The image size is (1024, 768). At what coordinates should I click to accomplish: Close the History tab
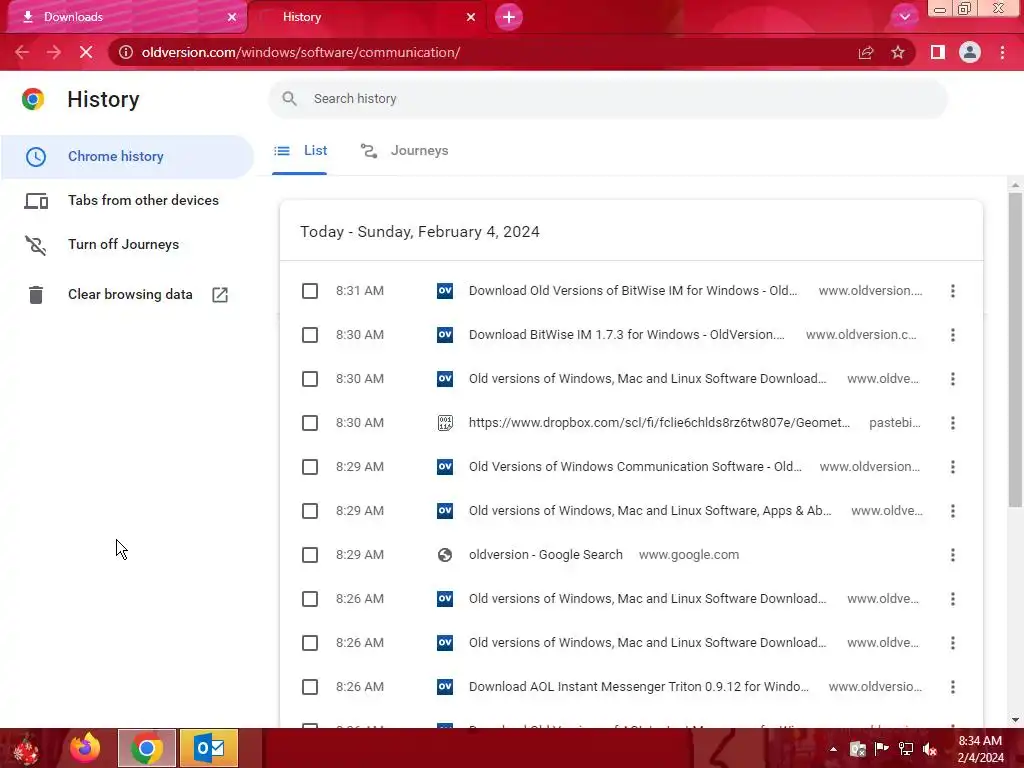471,17
